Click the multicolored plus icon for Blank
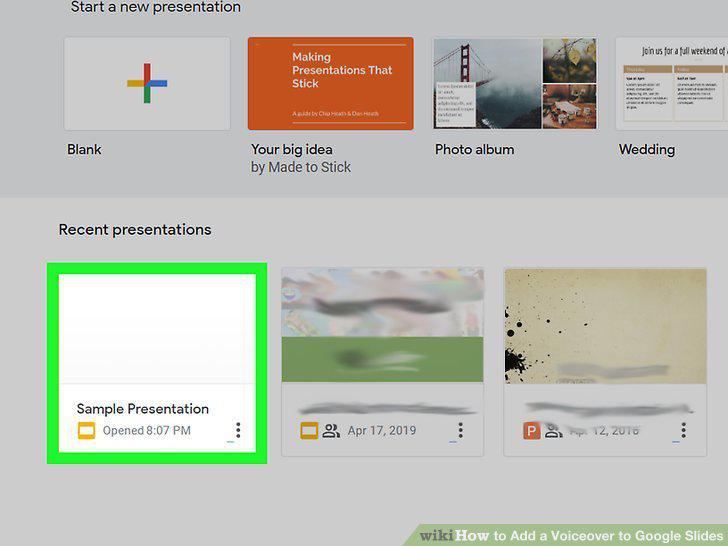The height and width of the screenshot is (546, 728). 147,83
